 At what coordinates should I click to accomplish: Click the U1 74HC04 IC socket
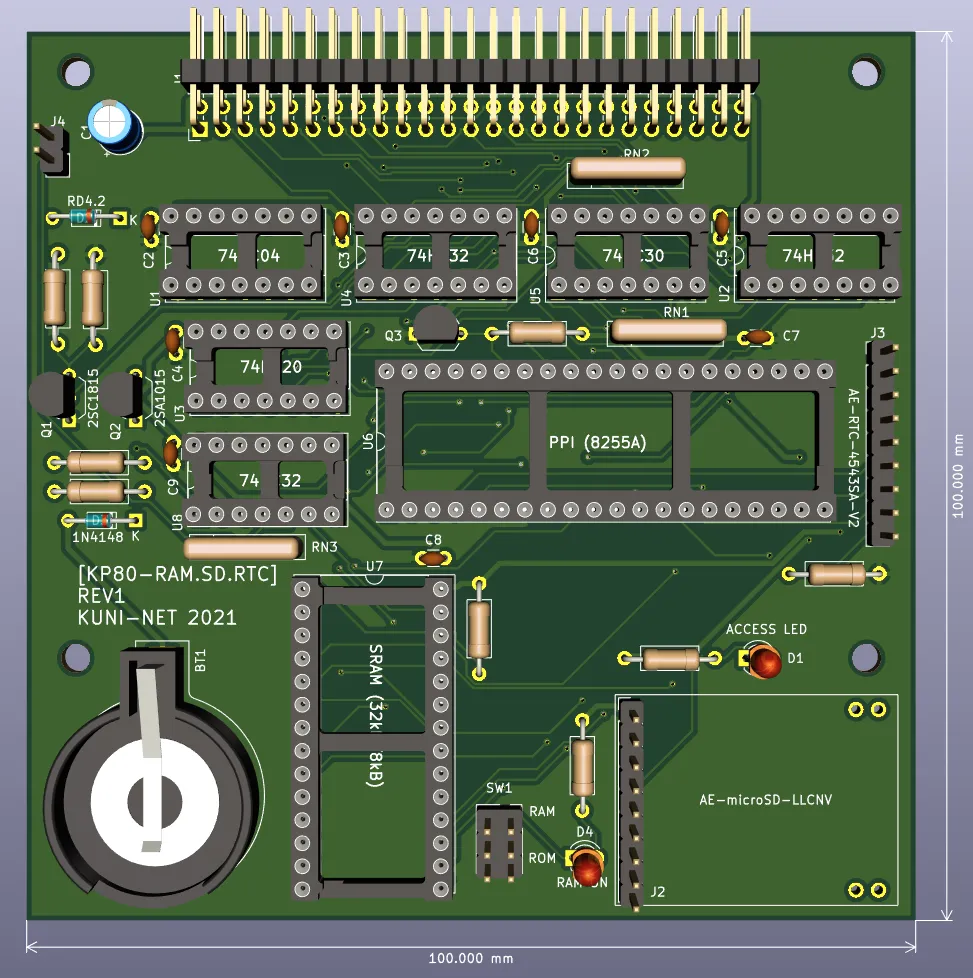click(241, 252)
